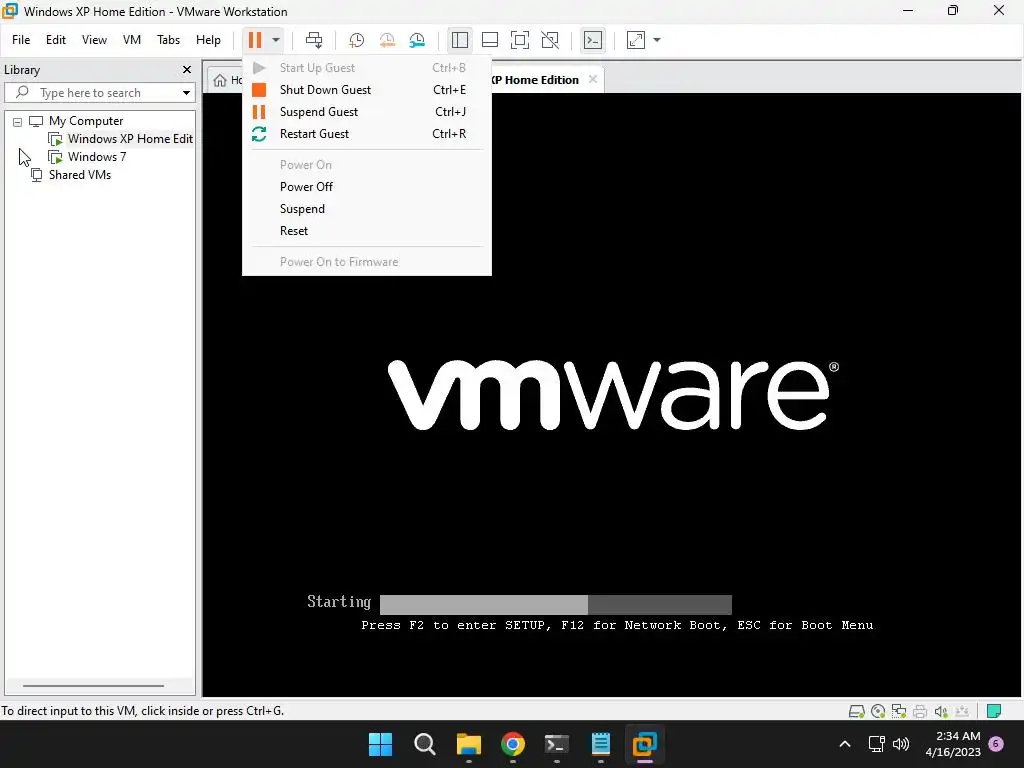The width and height of the screenshot is (1024, 768).
Task: Click the VMware boot progress bar
Action: coord(556,604)
